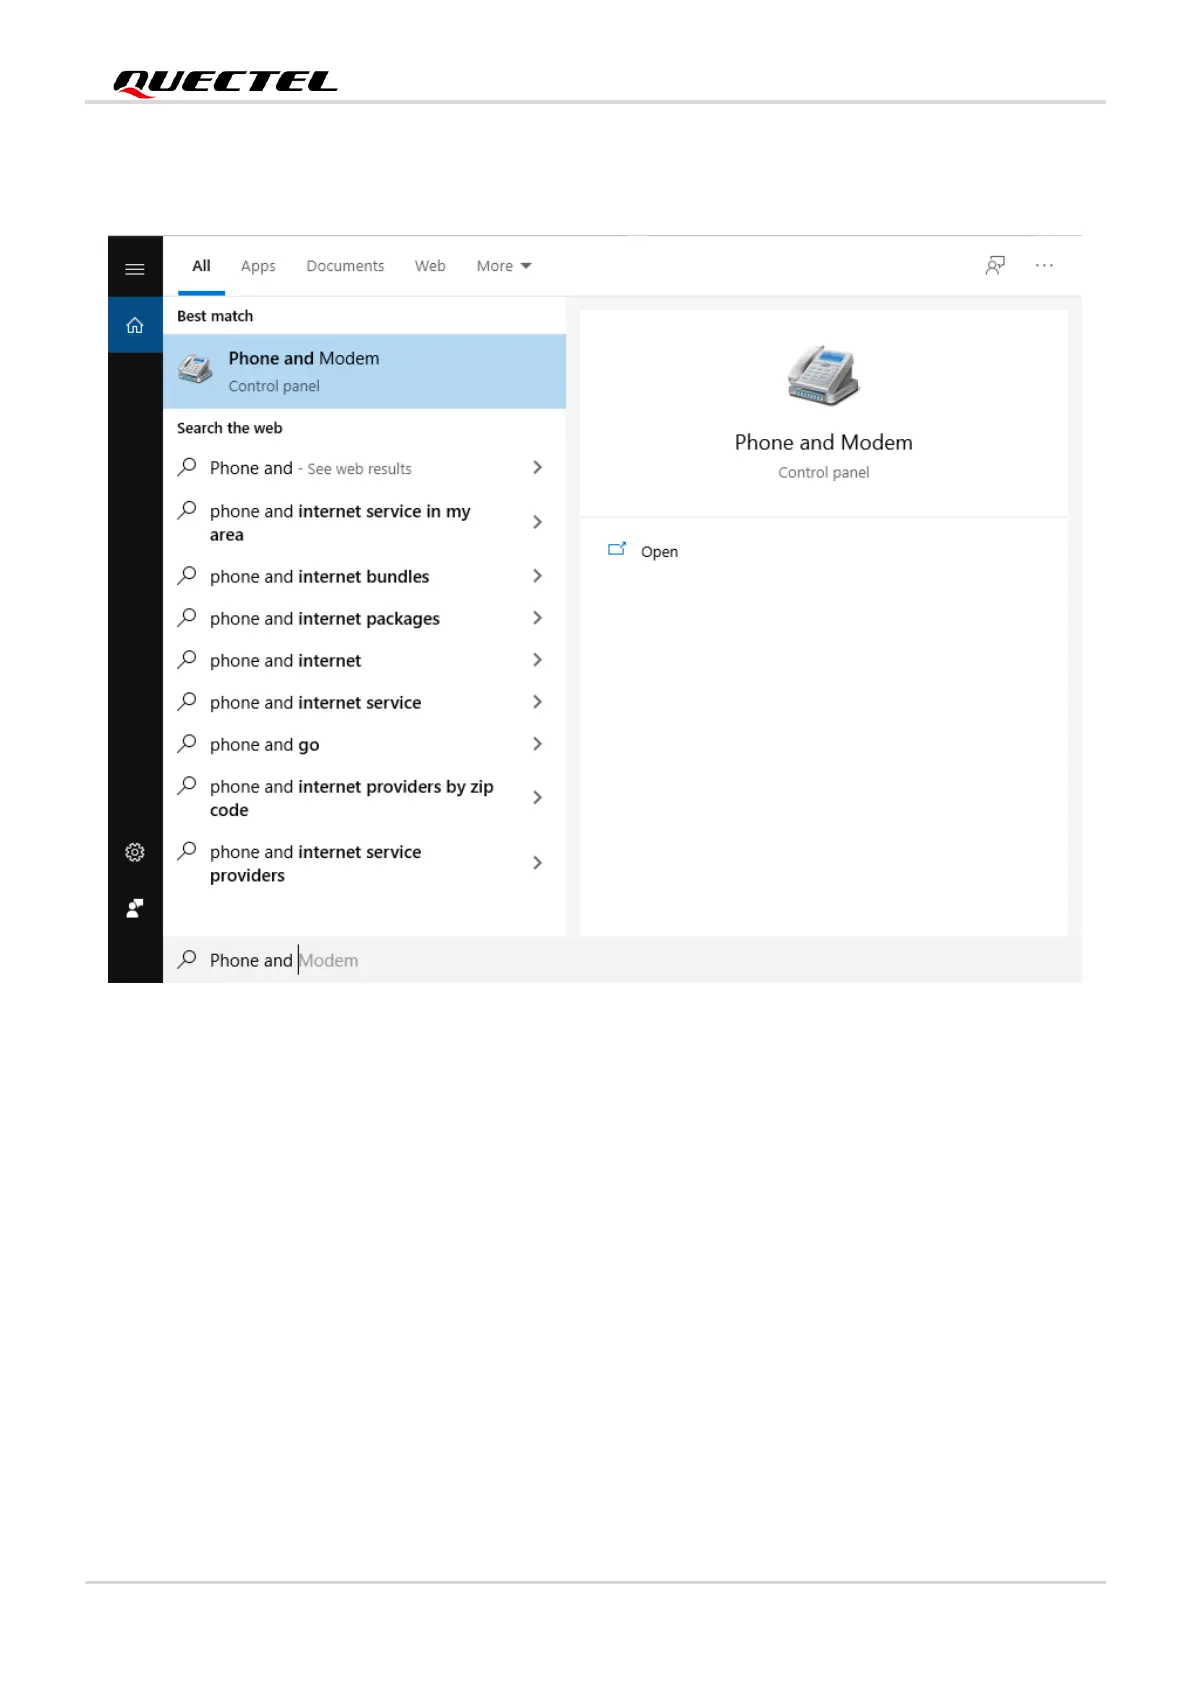Screen dimensions: 1191x1684
Task: Select 'phone and internet providers by zip code'
Action: (x=364, y=798)
